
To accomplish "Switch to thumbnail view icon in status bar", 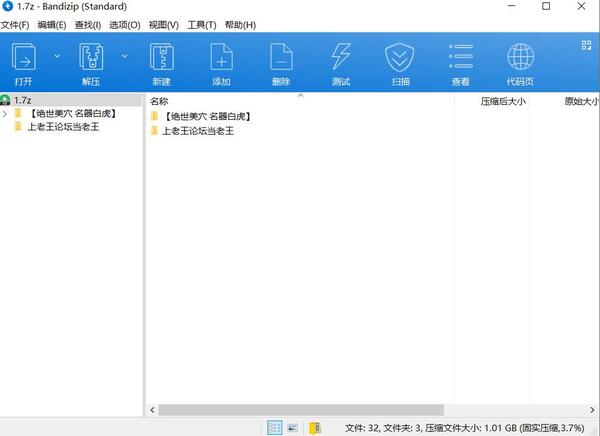I will pyautogui.click(x=293, y=427).
